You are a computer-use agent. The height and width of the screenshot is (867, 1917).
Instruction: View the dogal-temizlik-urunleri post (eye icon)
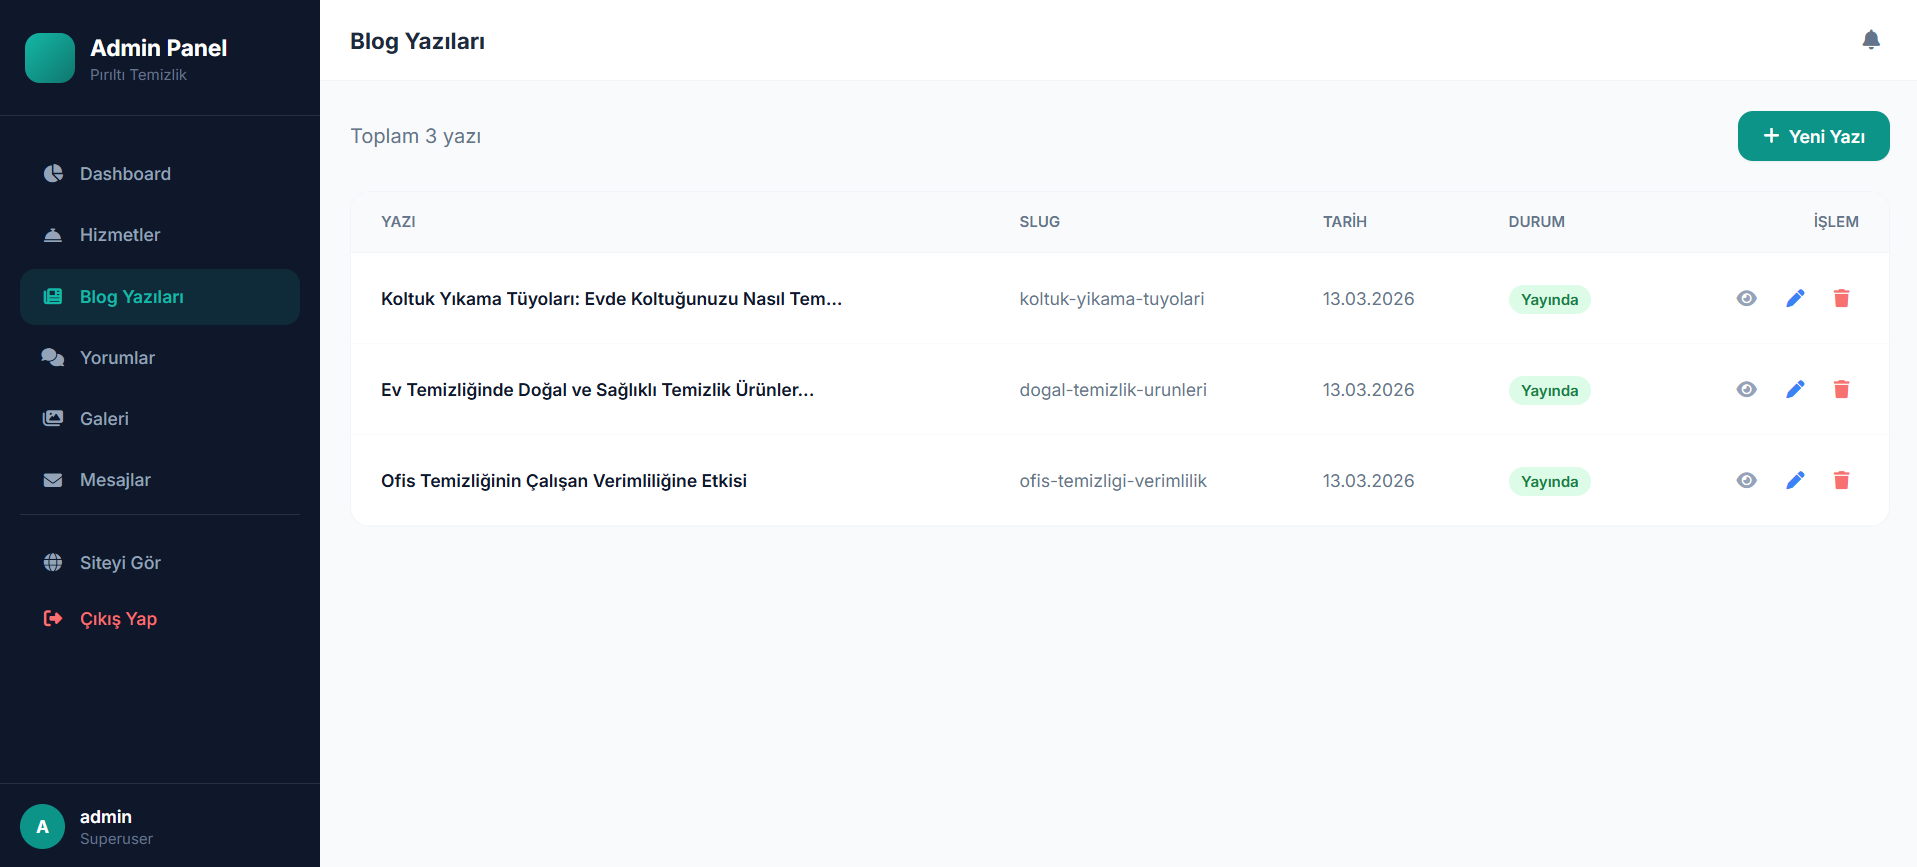tap(1746, 389)
